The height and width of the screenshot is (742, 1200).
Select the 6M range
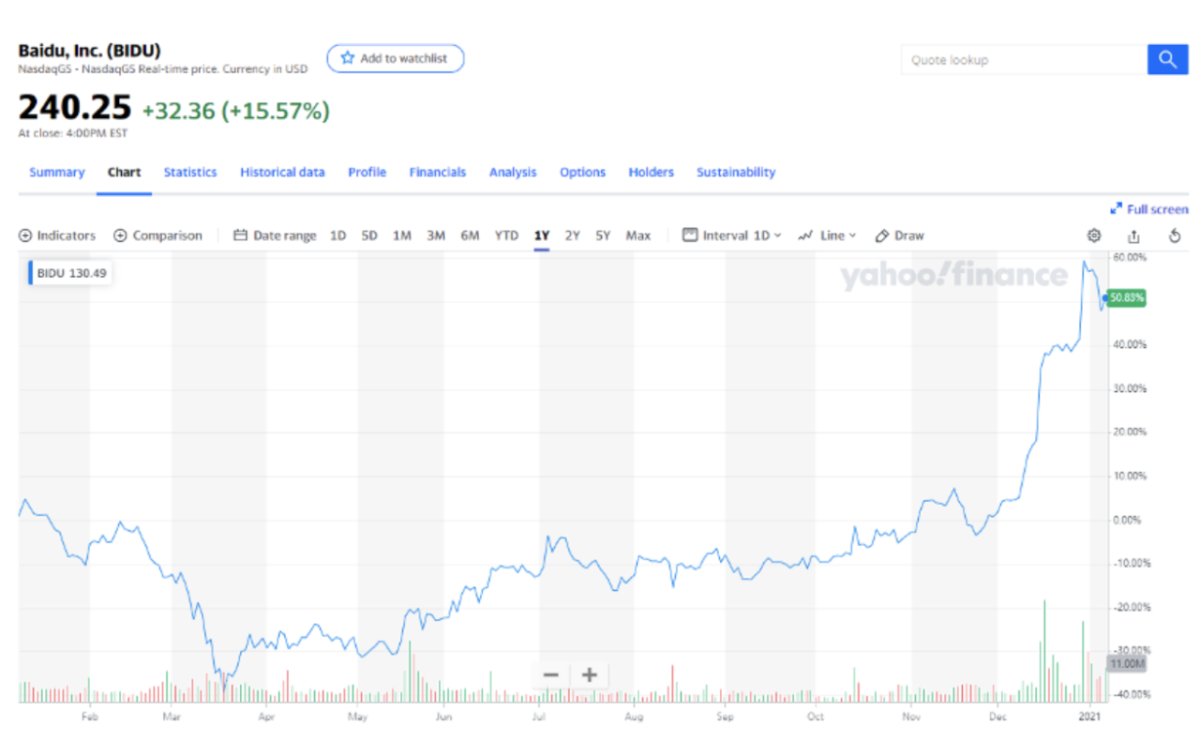470,236
